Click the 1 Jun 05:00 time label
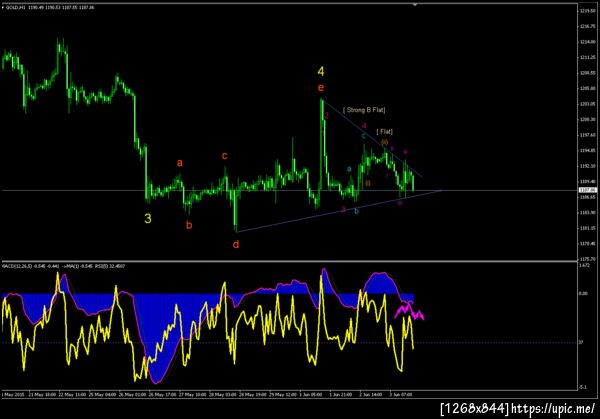This screenshot has width=600, height=419. coord(311,394)
